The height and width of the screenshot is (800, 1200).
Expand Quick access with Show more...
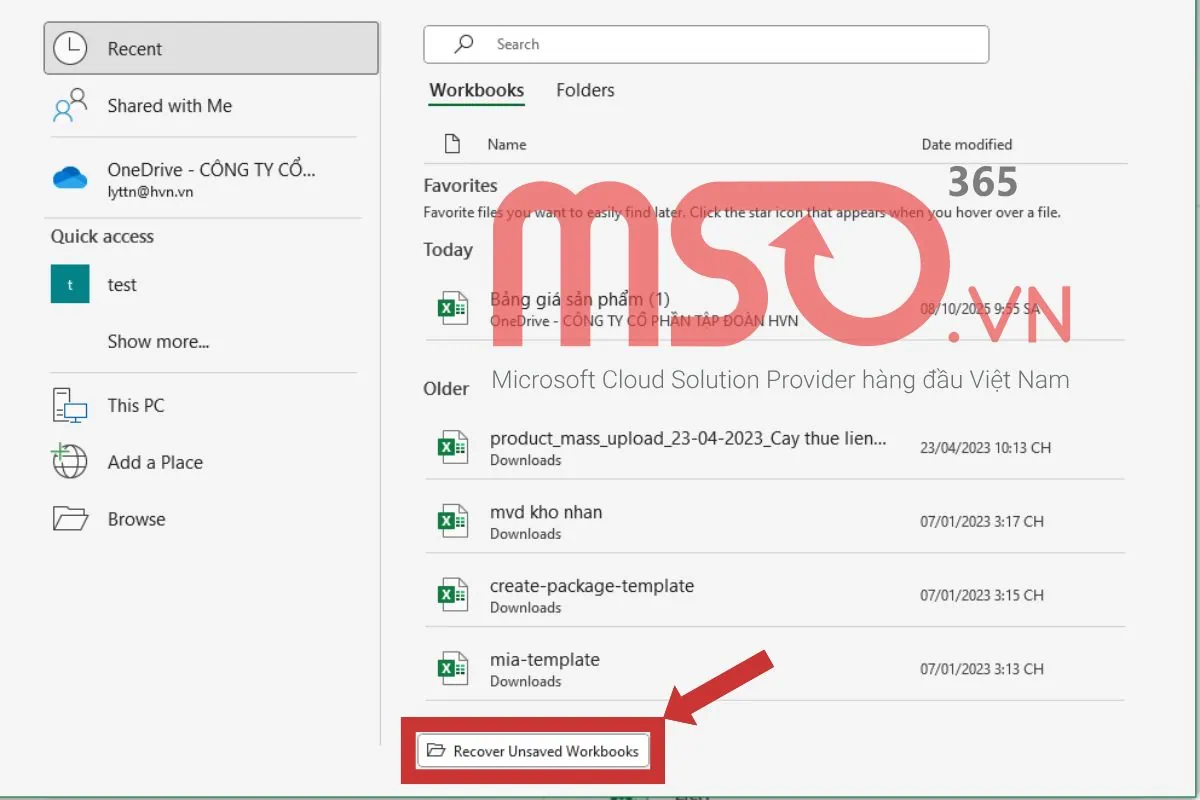(158, 342)
